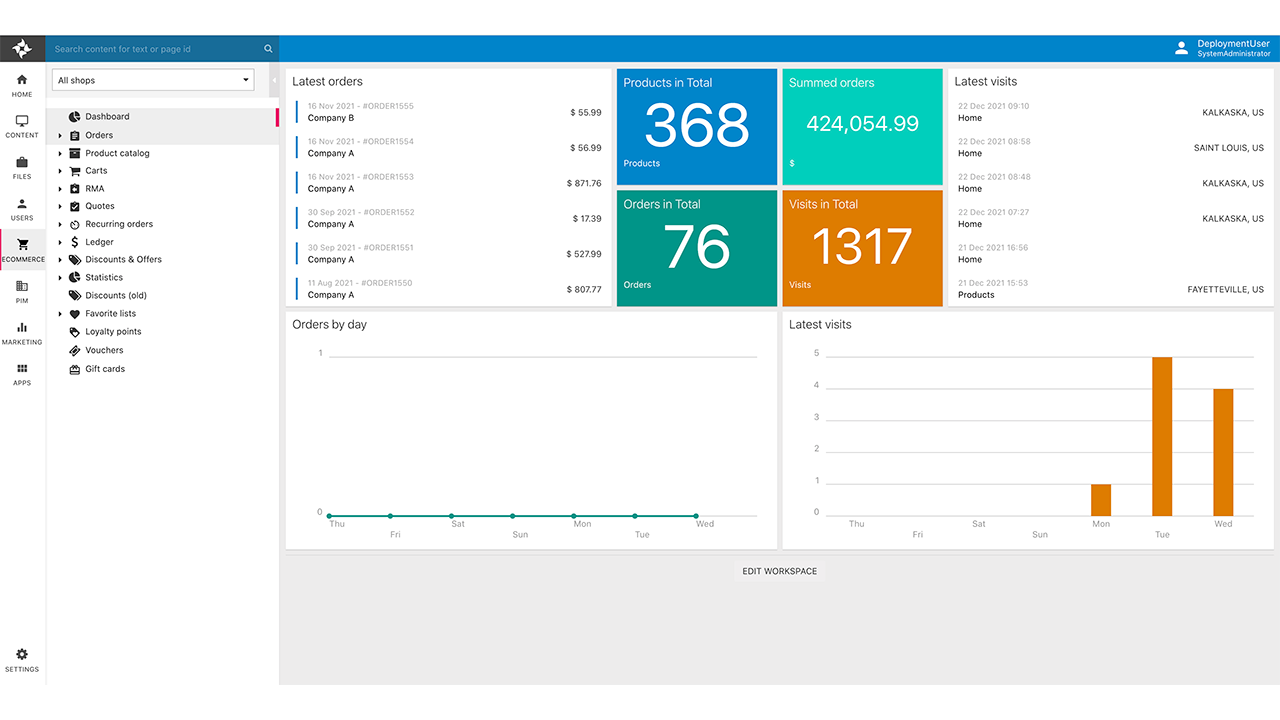Click the Ledger dollar icon
The height and width of the screenshot is (720, 1280).
74,241
